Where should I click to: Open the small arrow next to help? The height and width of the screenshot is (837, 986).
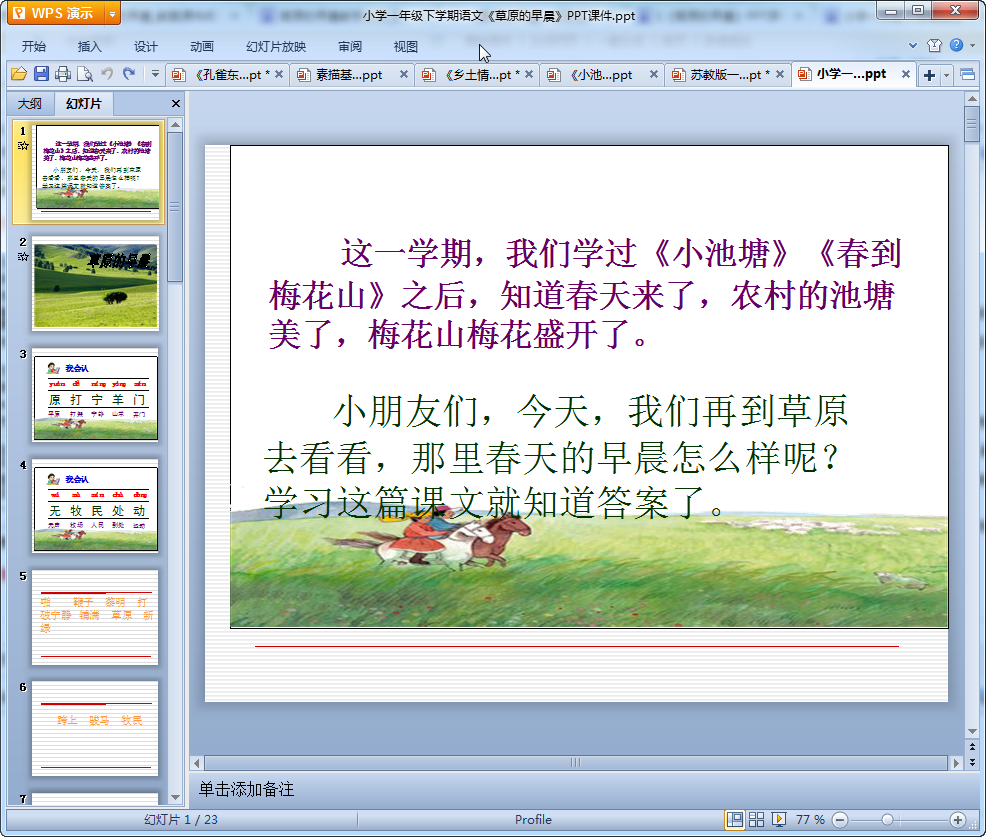pos(973,45)
